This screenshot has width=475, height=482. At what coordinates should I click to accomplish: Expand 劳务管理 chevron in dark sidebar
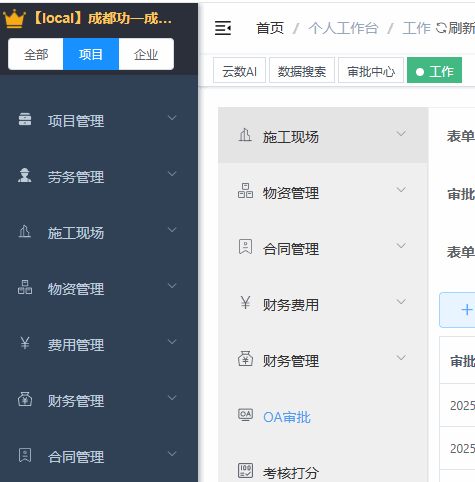click(172, 174)
